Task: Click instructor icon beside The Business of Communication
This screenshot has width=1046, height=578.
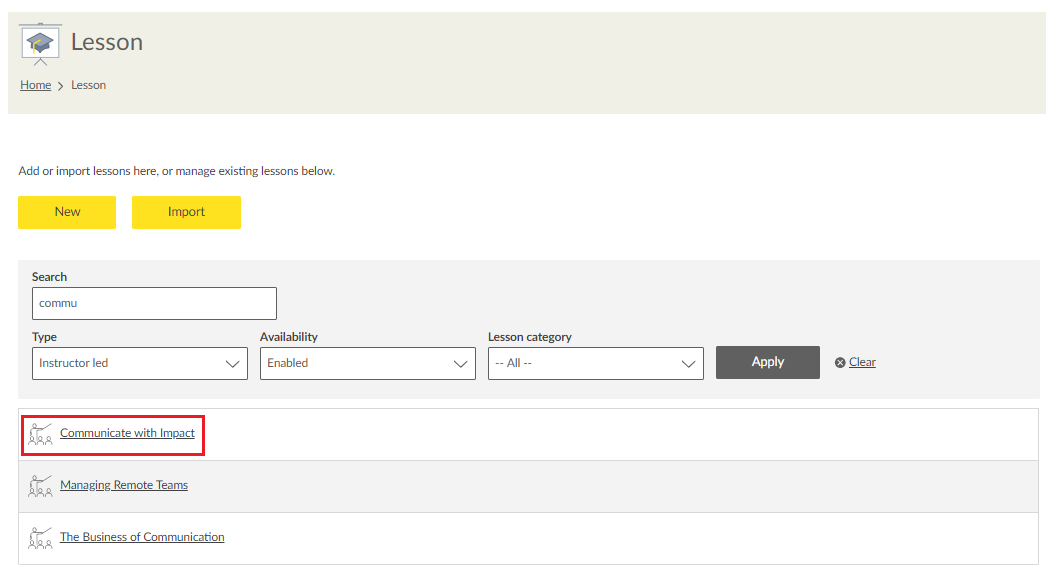Action: point(41,538)
